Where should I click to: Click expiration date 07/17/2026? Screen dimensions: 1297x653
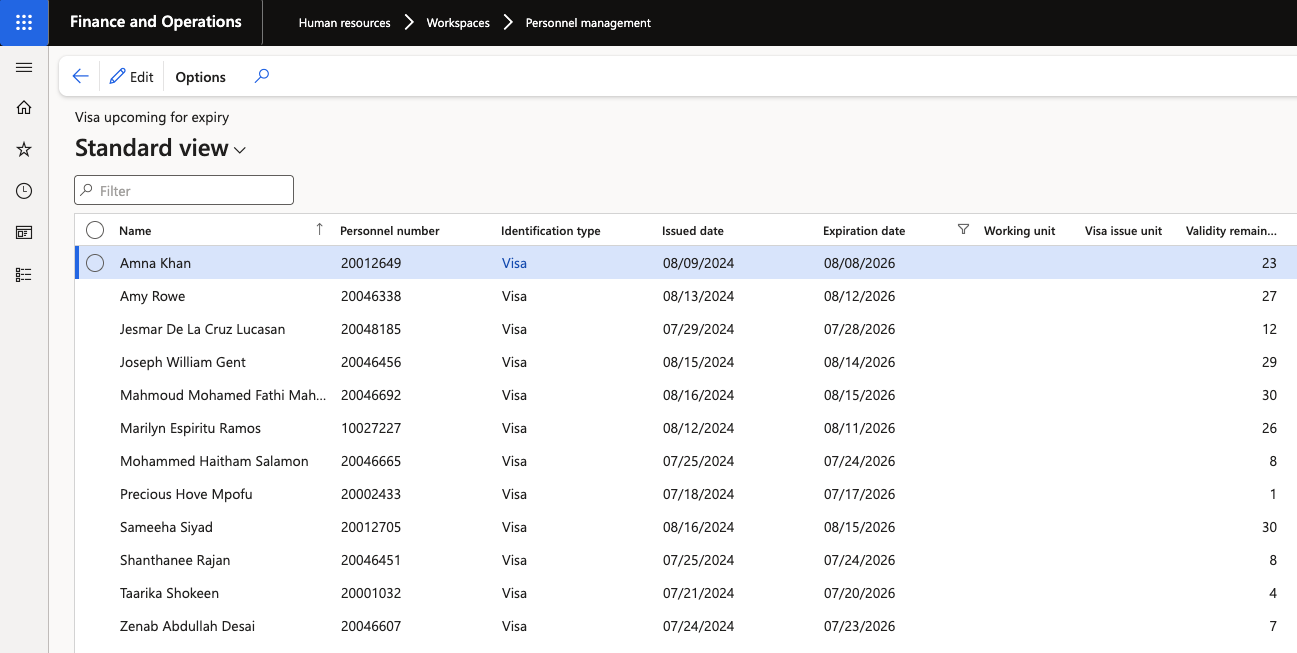(x=859, y=494)
